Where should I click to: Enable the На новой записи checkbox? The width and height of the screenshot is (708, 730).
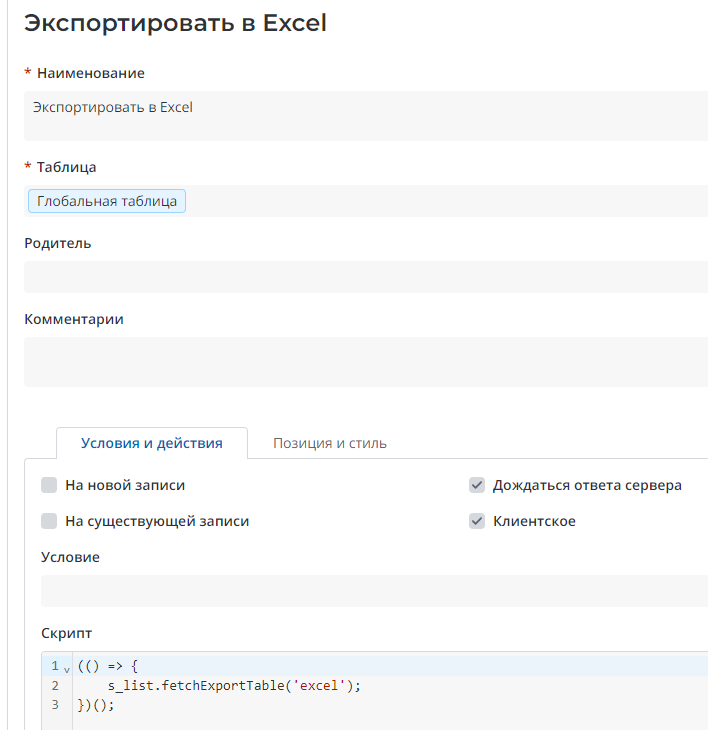pyautogui.click(x=49, y=485)
